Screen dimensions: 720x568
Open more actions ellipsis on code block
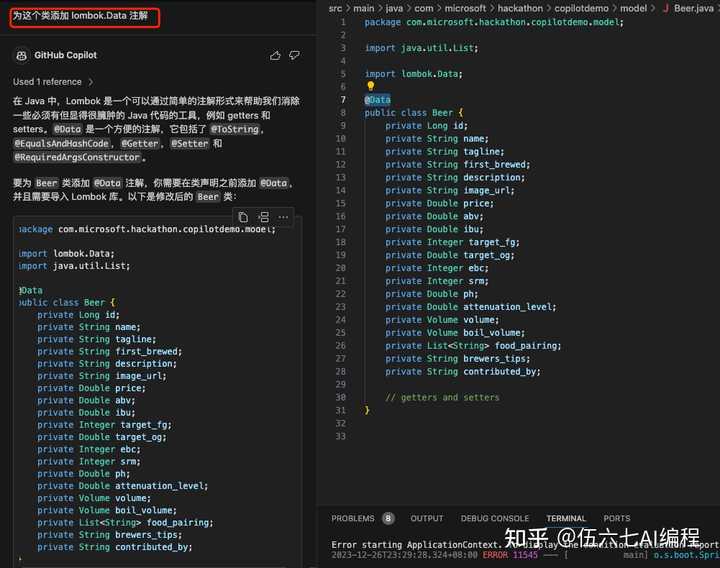click(283, 217)
